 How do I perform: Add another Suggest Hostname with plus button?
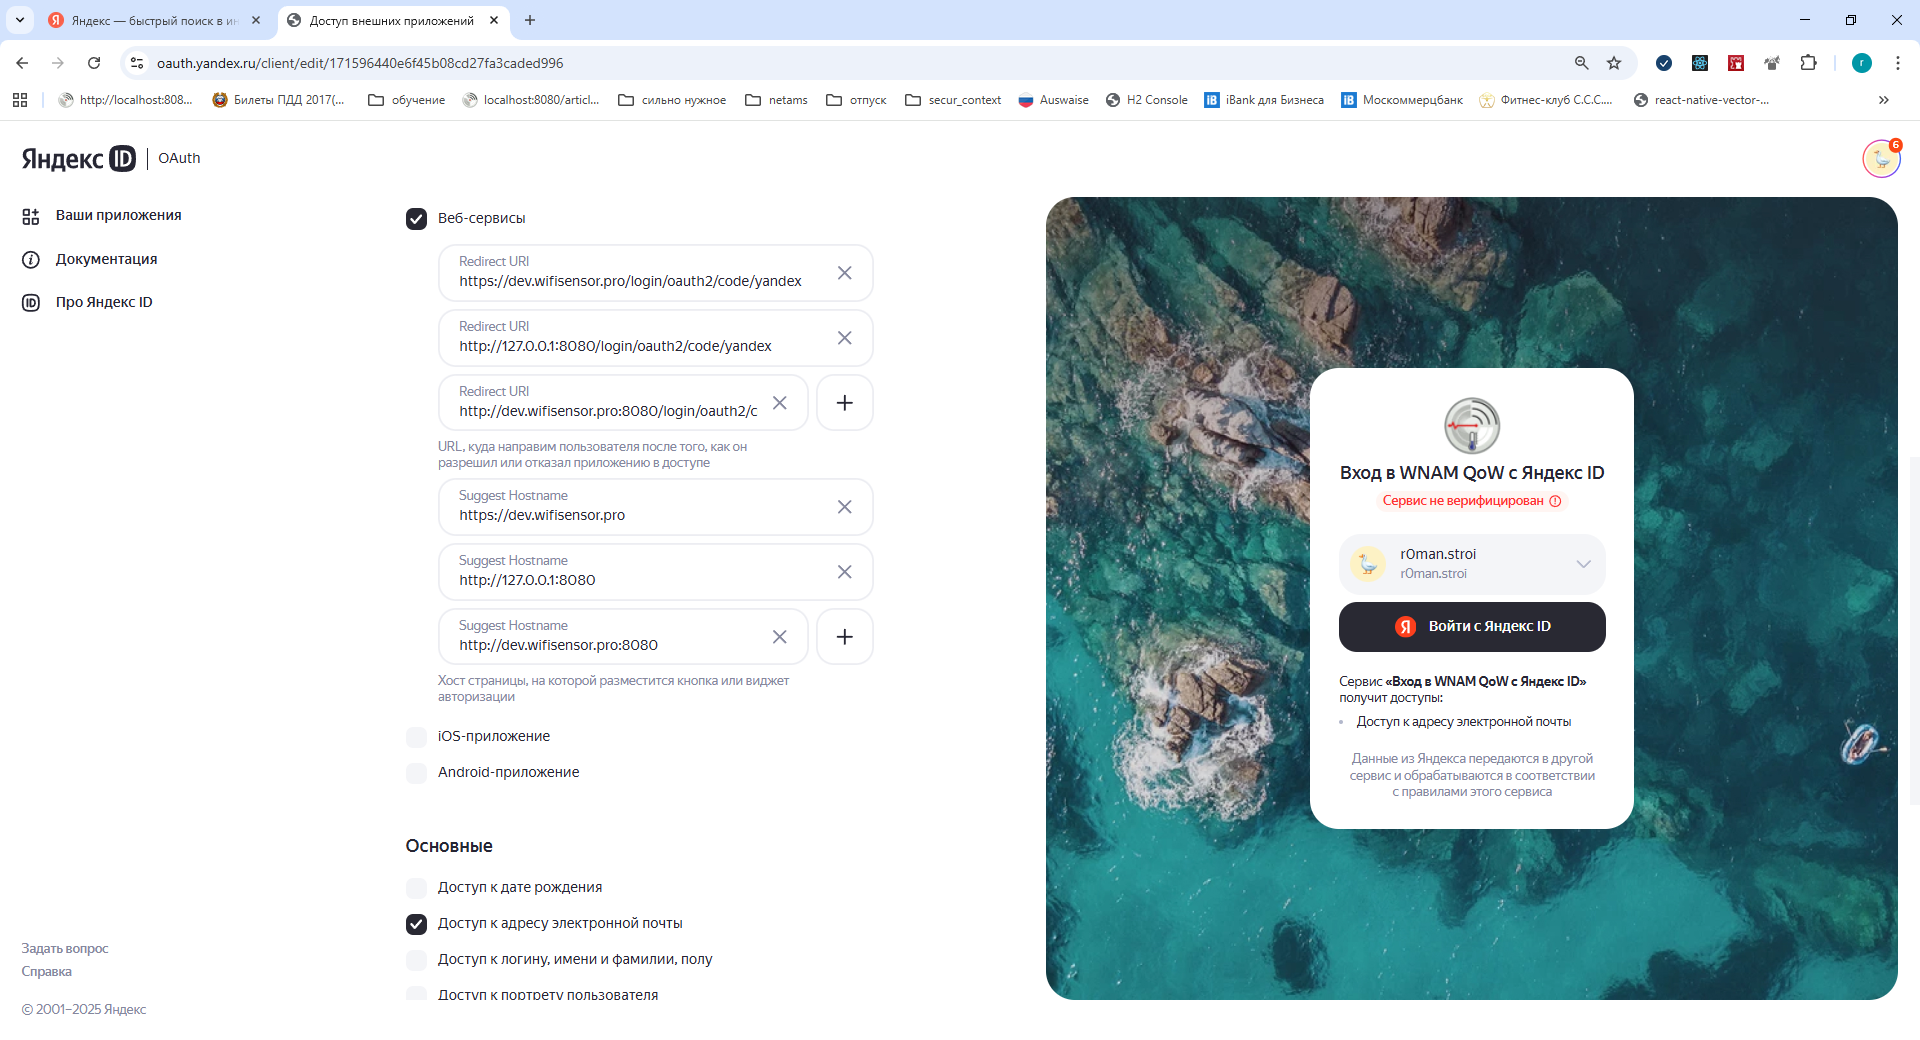tap(844, 637)
